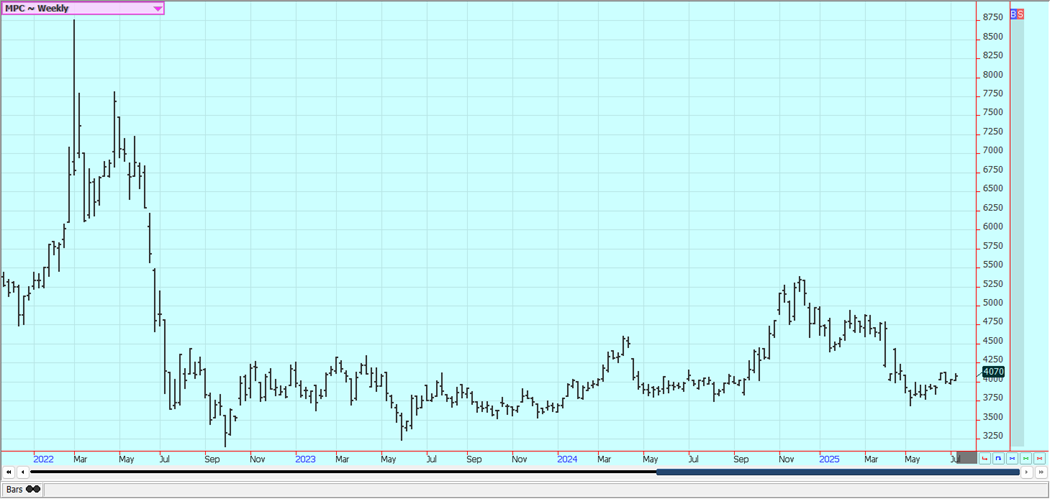The width and height of the screenshot is (1050, 499).
Task: Click the 2023 year label on time axis
Action: coord(305,459)
